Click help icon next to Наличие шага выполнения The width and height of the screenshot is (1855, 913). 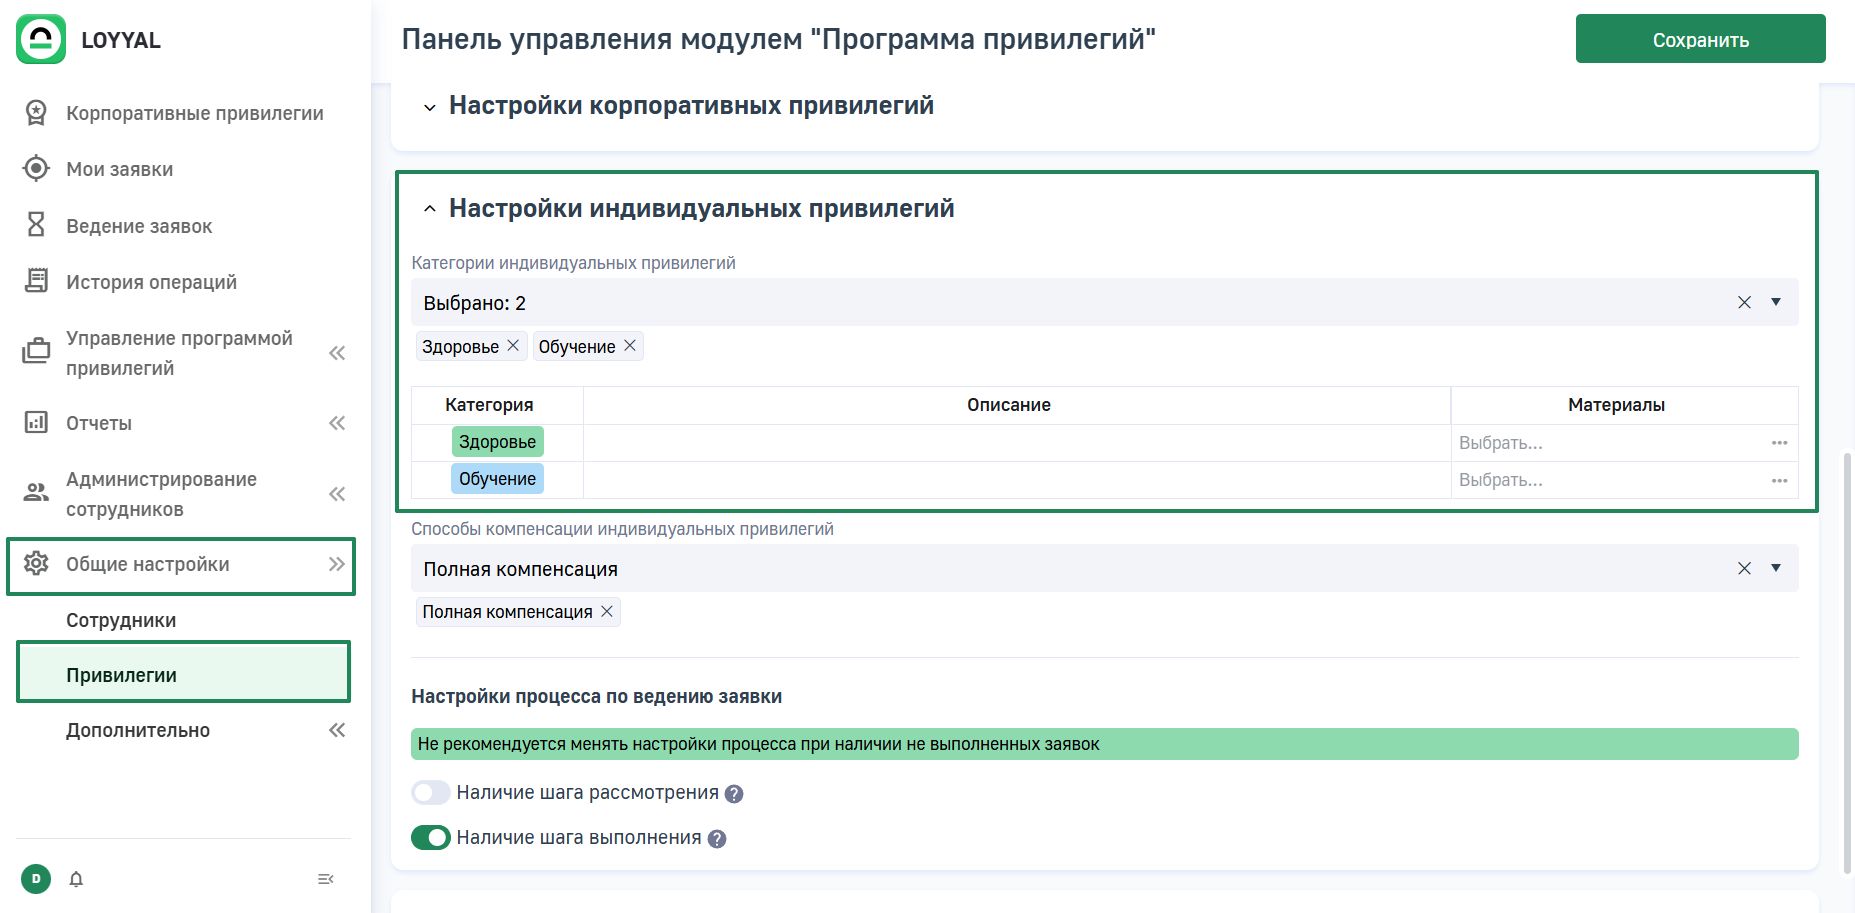(x=717, y=839)
